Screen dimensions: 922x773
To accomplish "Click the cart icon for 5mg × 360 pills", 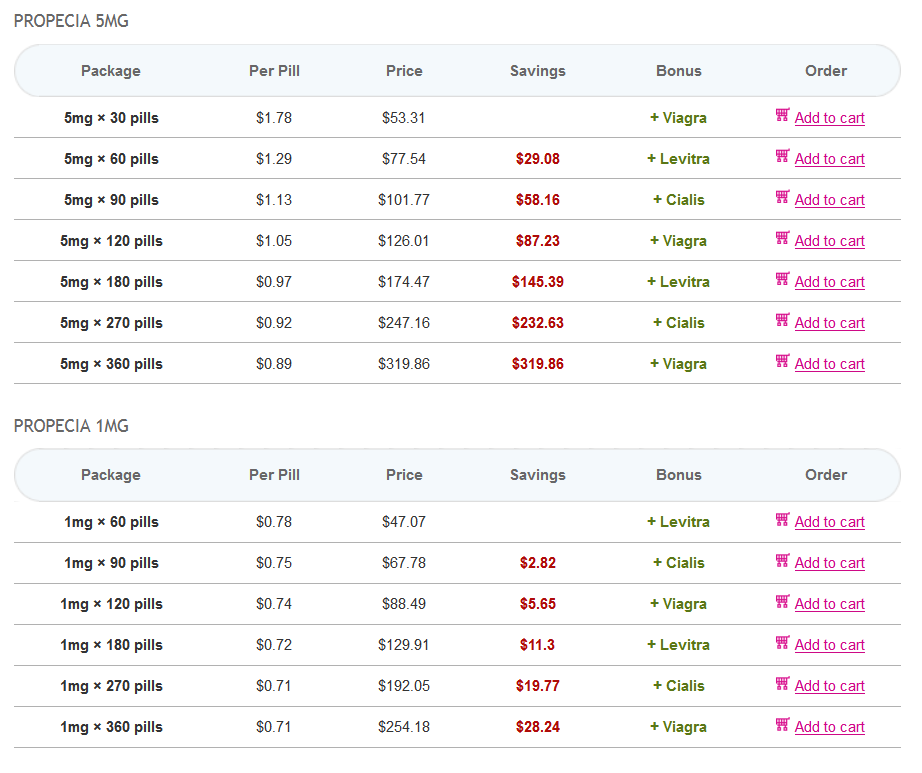I will click(x=782, y=362).
